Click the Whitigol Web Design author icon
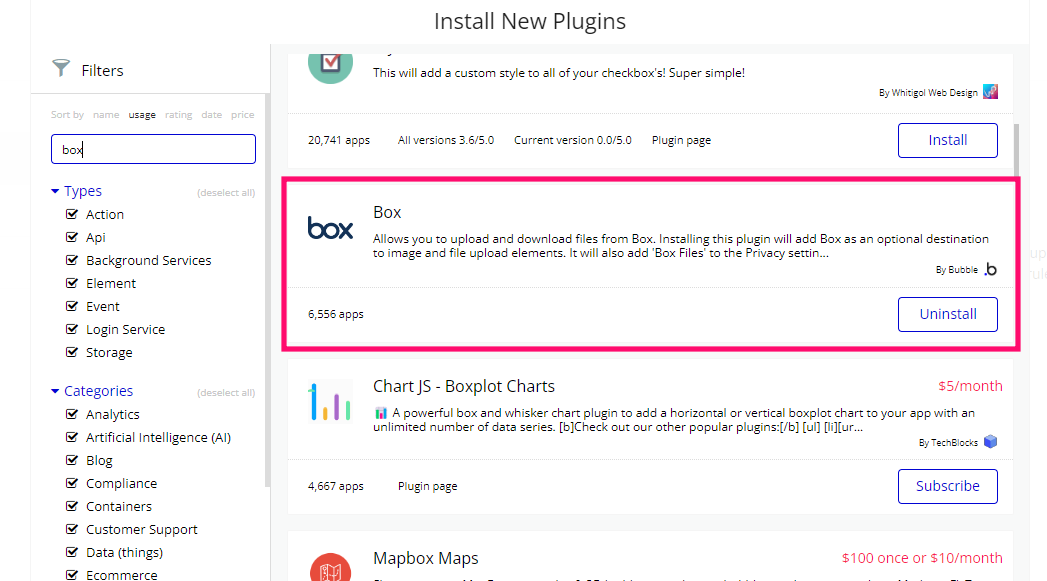Screen dimensions: 1047x581 click(991, 91)
